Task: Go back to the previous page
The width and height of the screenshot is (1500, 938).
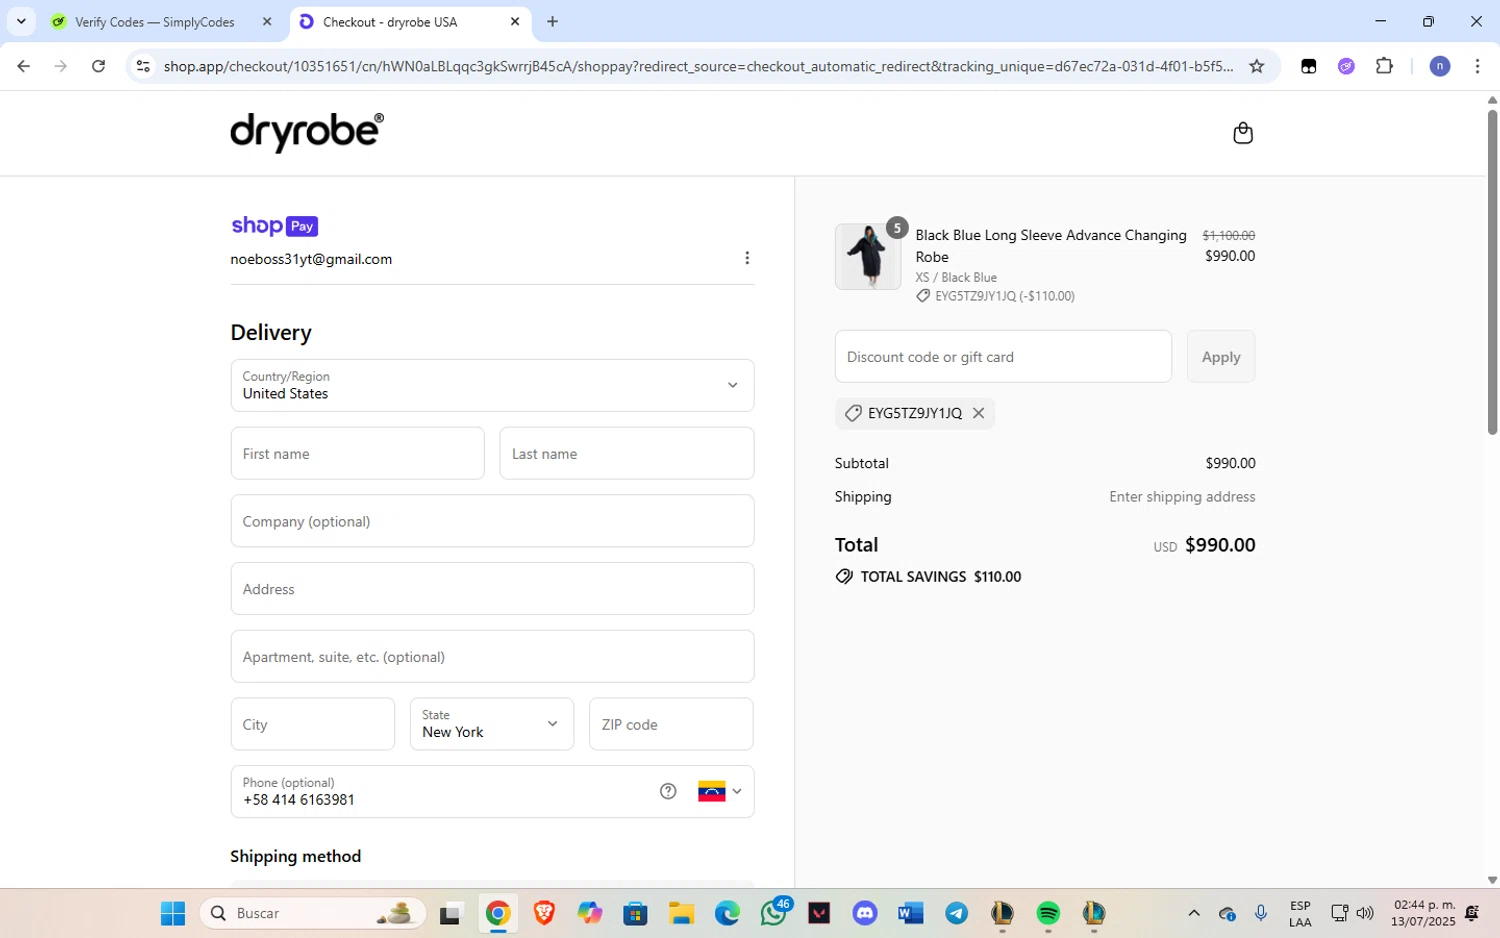Action: coord(23,66)
